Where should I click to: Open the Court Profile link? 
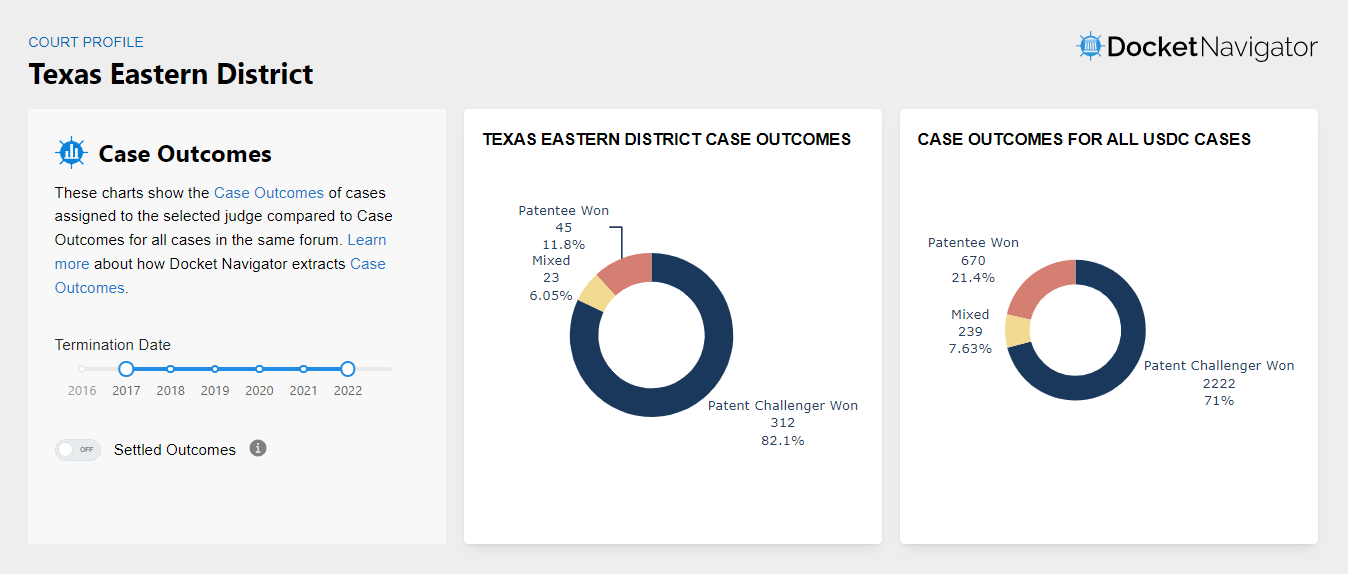(86, 42)
